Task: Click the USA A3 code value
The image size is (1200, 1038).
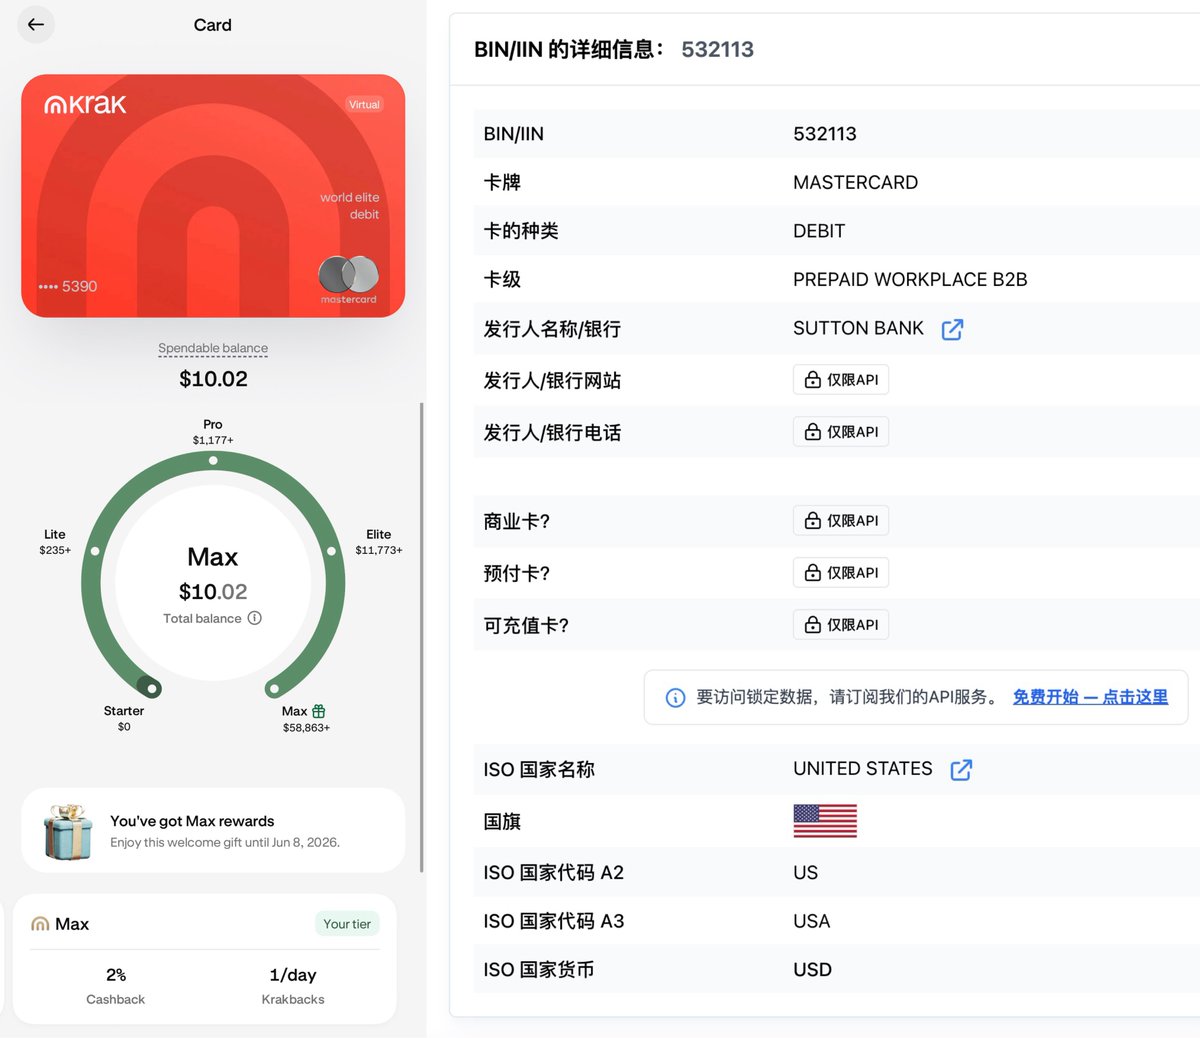Action: [x=811, y=921]
